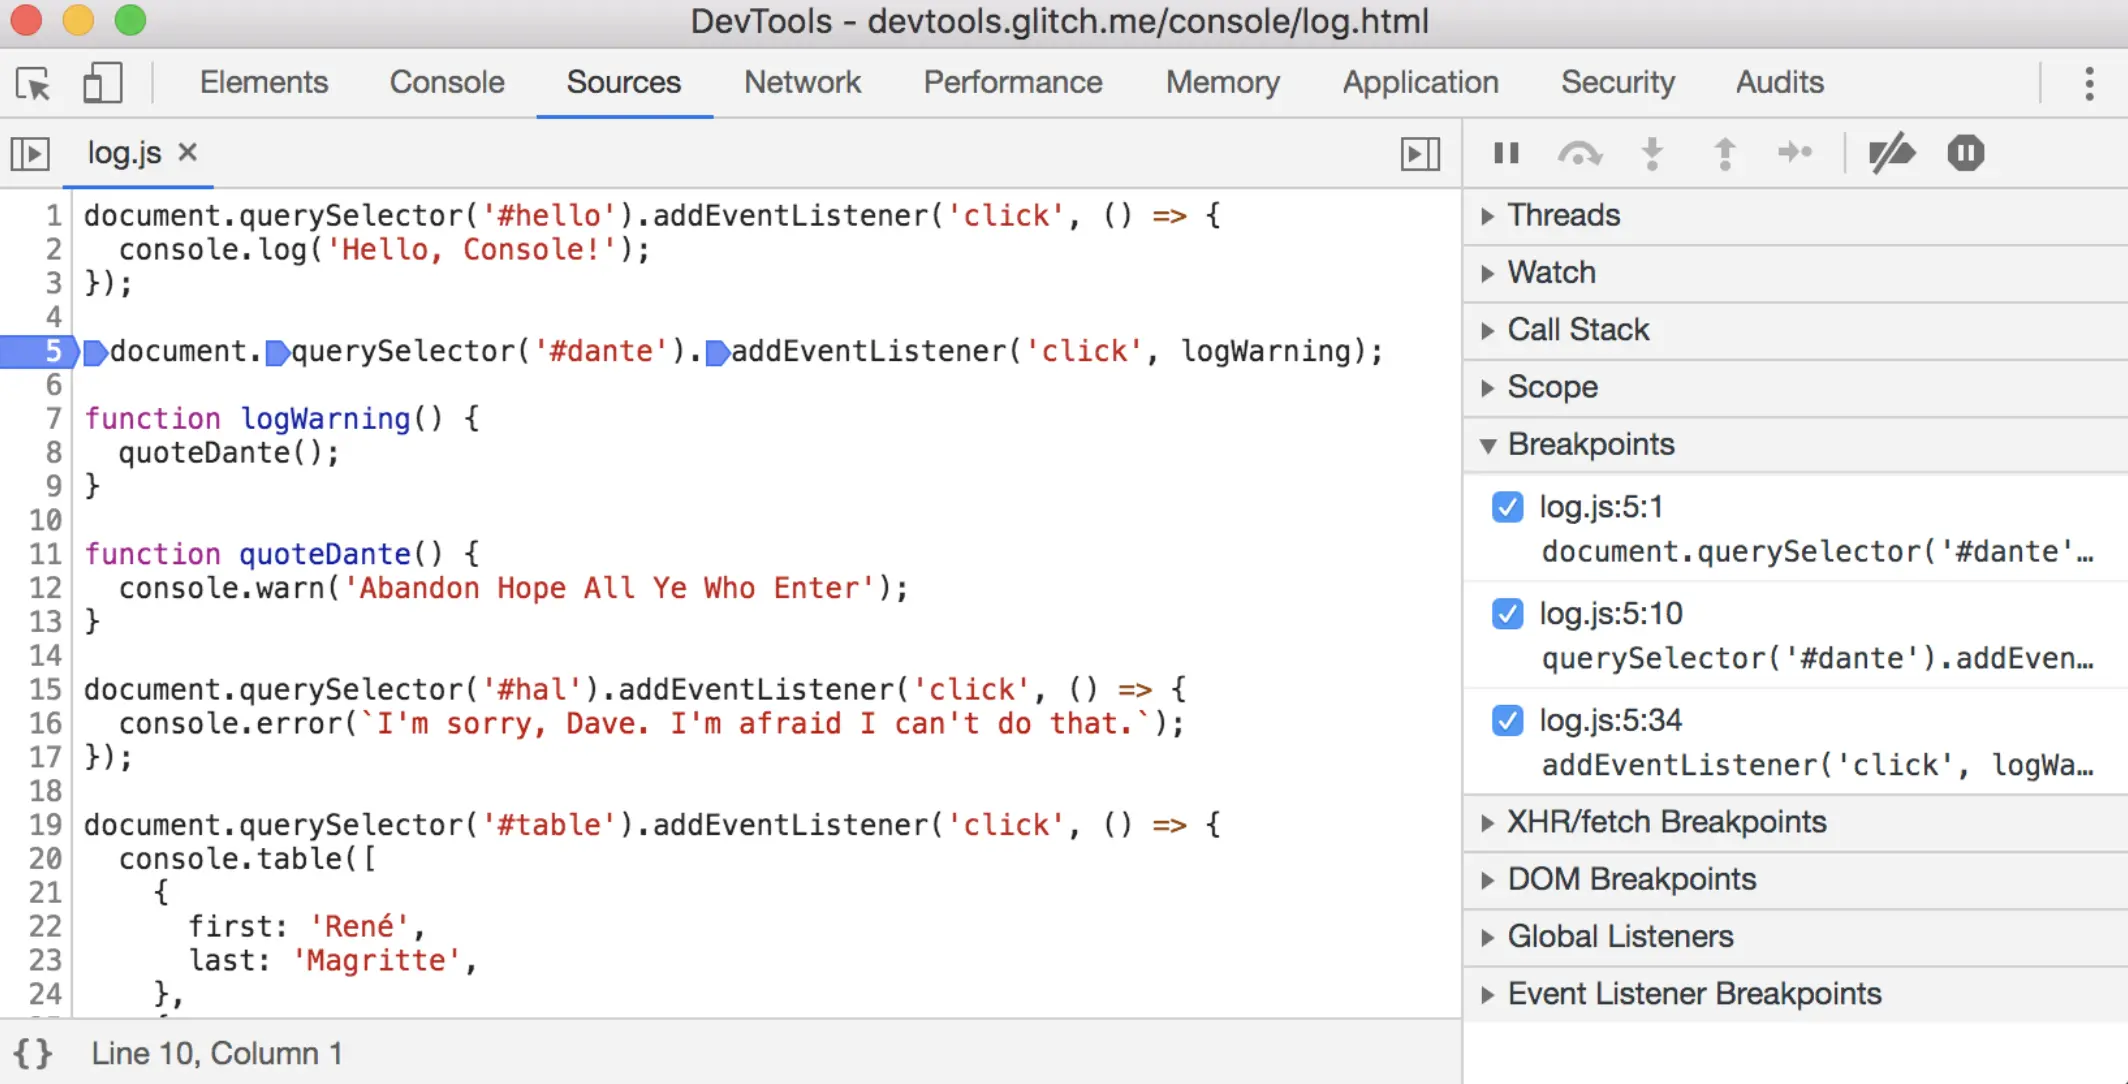Toggle pause on exceptions

1965,153
